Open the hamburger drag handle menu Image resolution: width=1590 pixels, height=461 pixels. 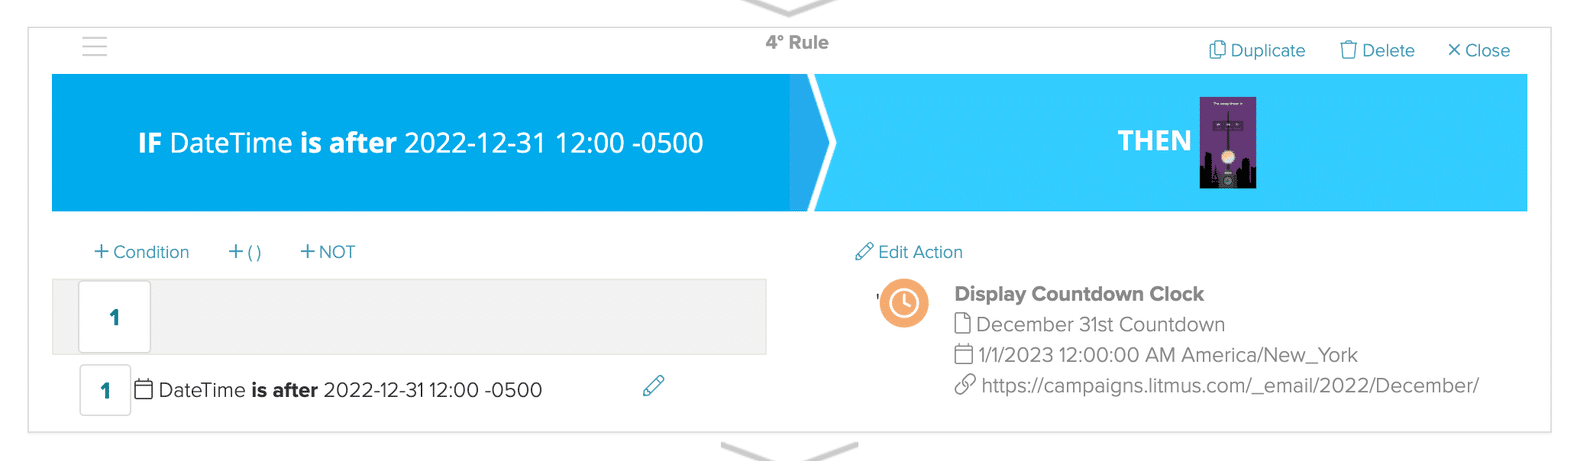95,46
